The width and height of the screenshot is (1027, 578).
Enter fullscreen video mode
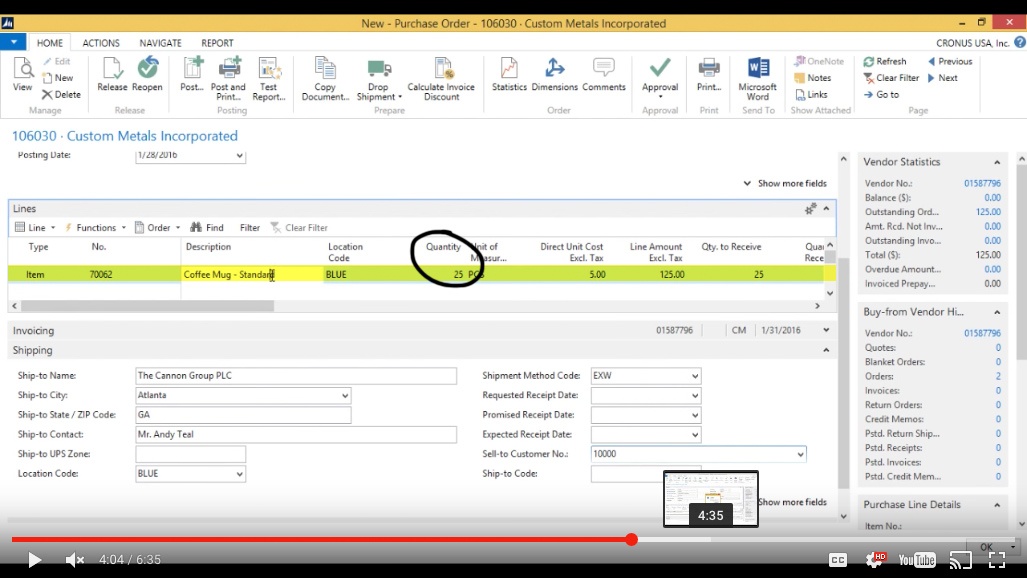click(x=996, y=560)
